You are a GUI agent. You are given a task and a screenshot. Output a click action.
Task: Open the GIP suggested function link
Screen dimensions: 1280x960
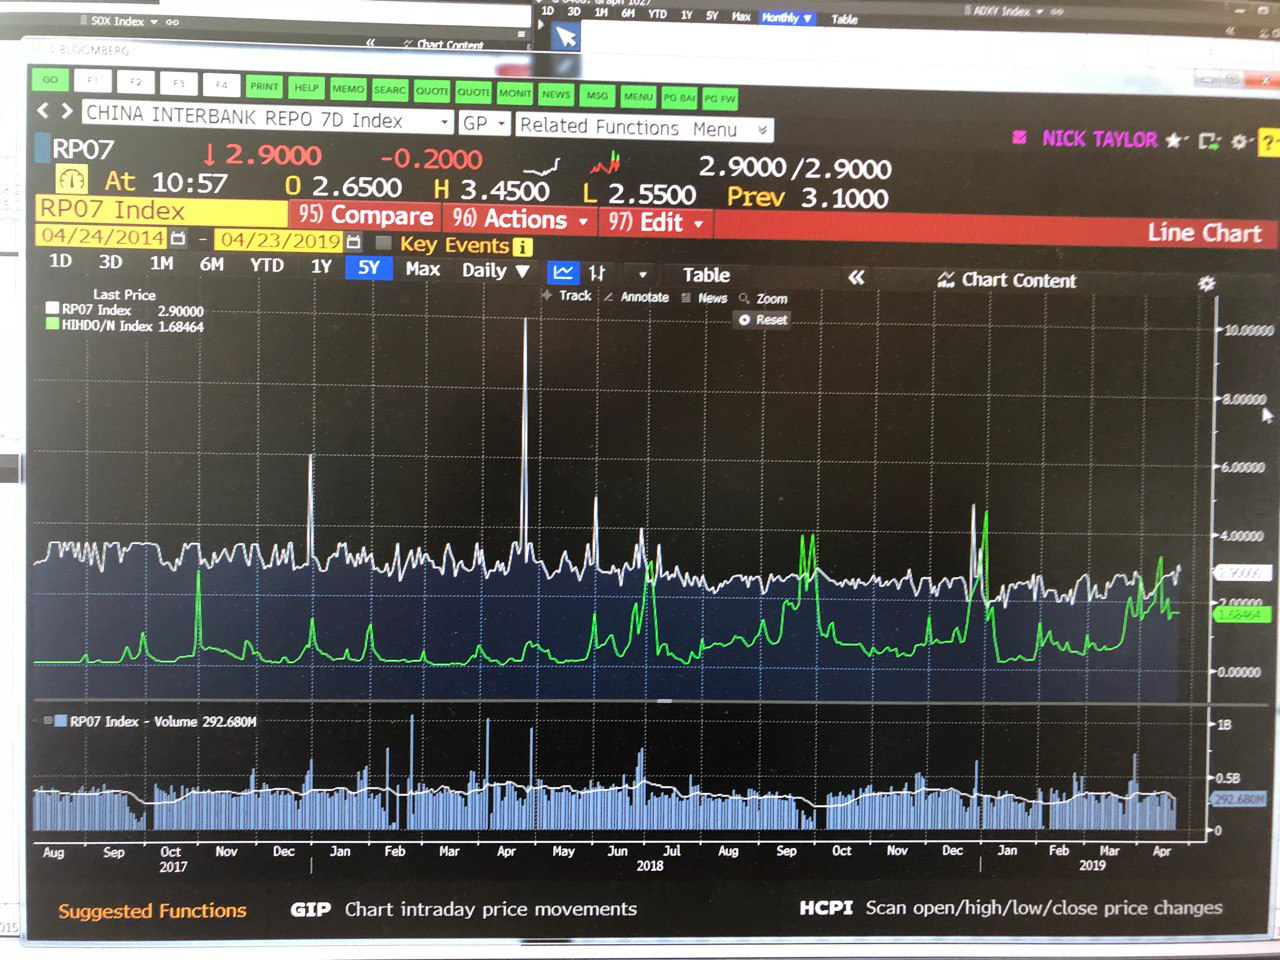click(x=463, y=909)
